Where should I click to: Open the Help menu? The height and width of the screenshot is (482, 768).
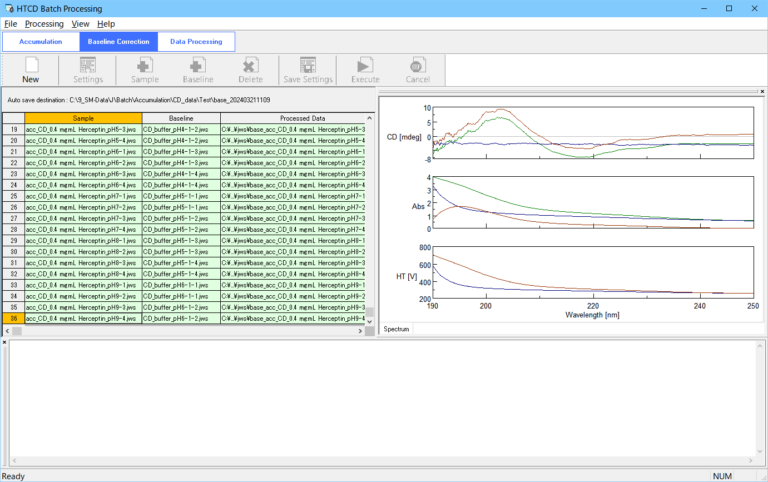pos(106,24)
